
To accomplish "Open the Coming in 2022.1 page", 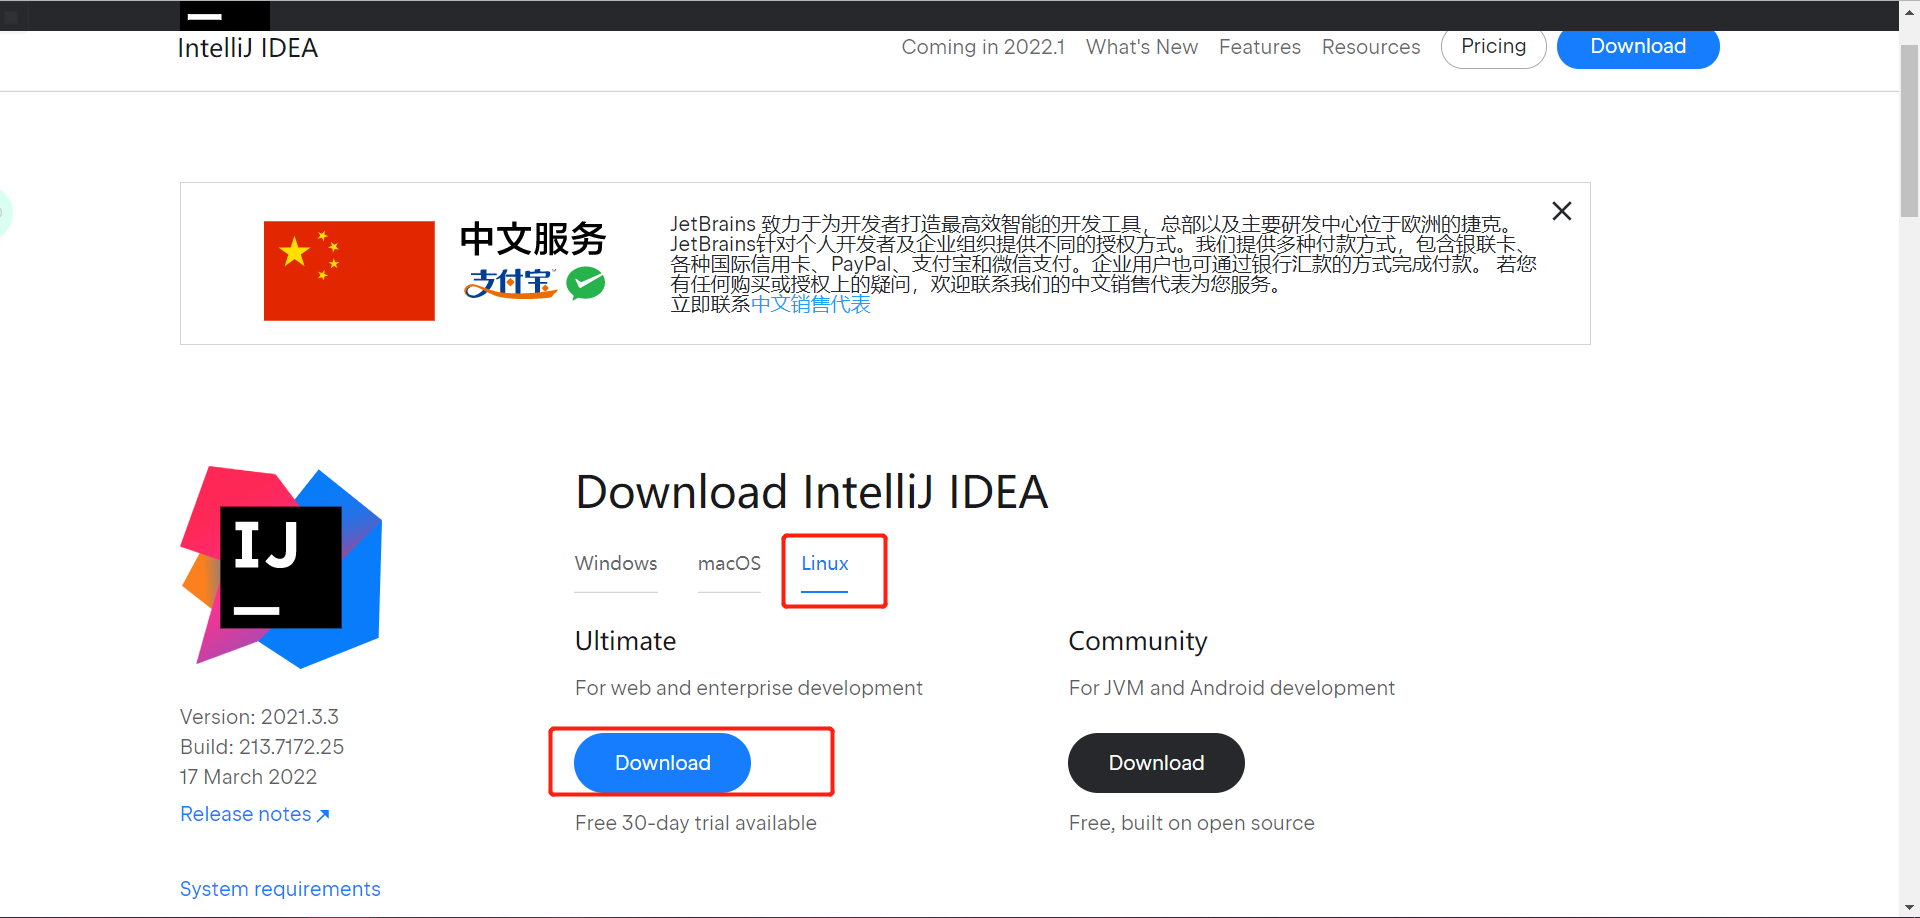I will click(x=983, y=47).
